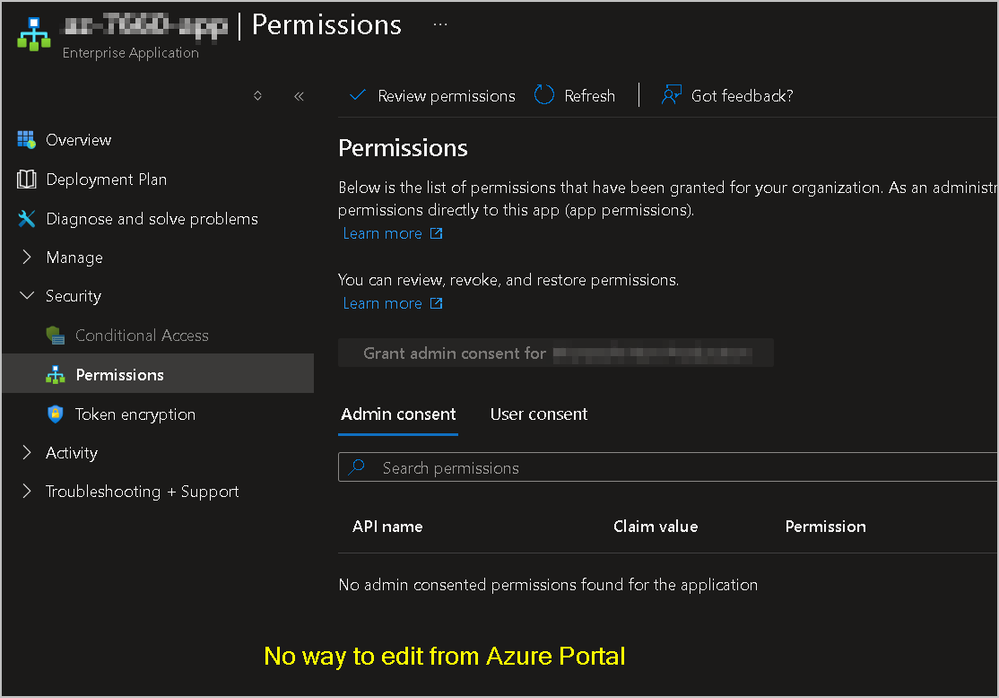Image resolution: width=999 pixels, height=698 pixels.
Task: Click the Got feedback icon
Action: 671,96
